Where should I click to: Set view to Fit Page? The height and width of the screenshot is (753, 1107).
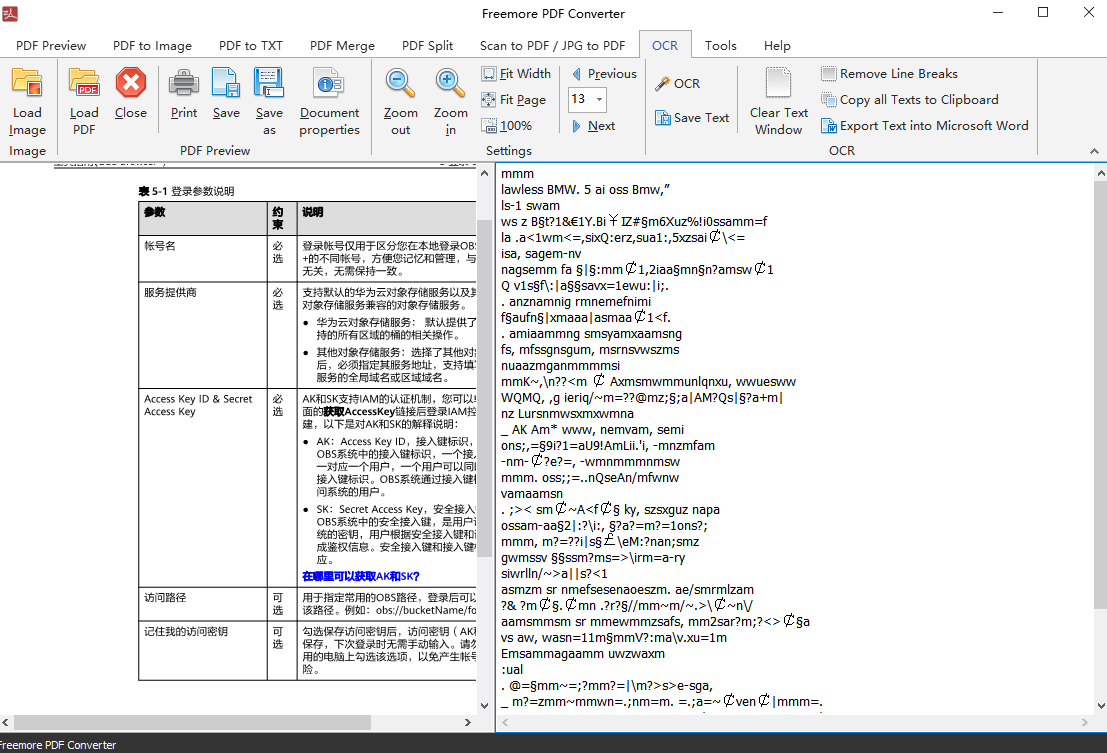pos(514,100)
